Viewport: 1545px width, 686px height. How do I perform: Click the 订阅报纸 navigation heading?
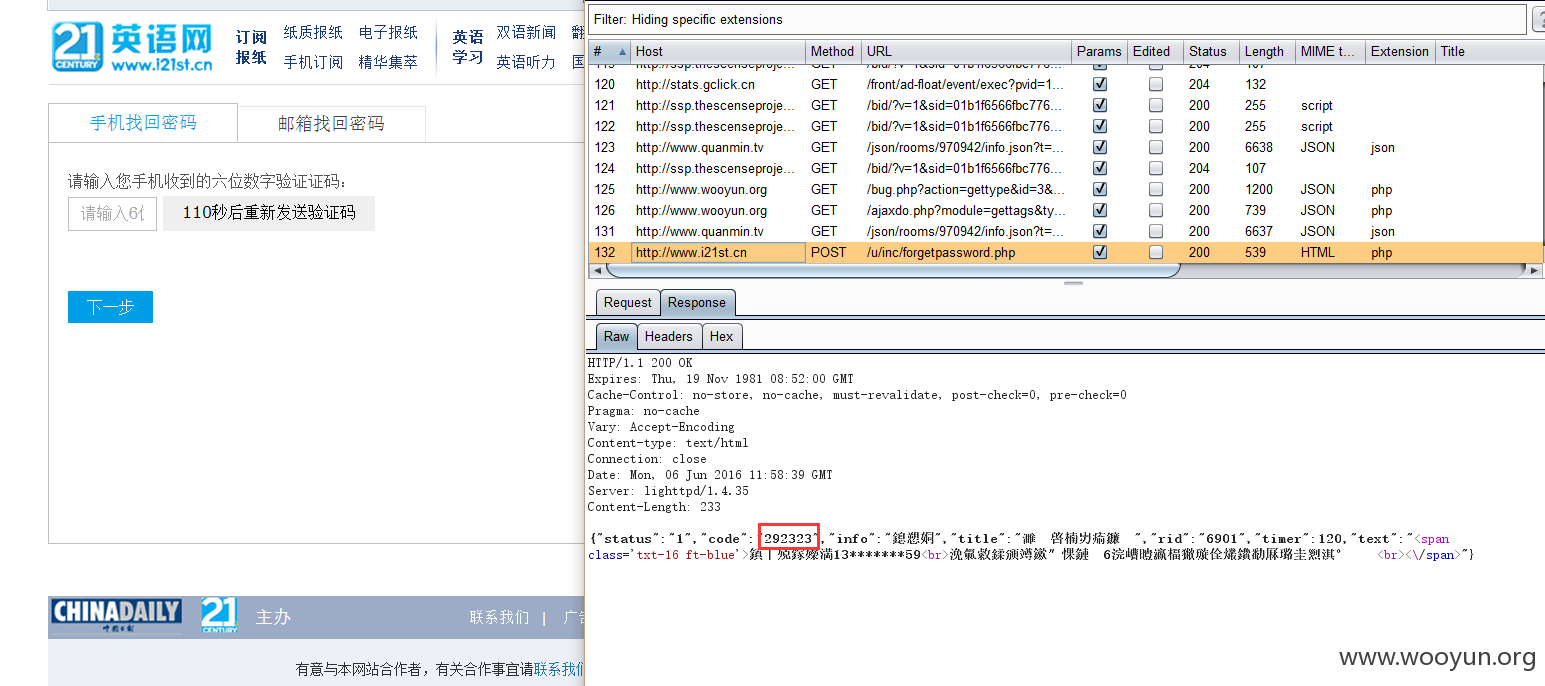point(251,47)
